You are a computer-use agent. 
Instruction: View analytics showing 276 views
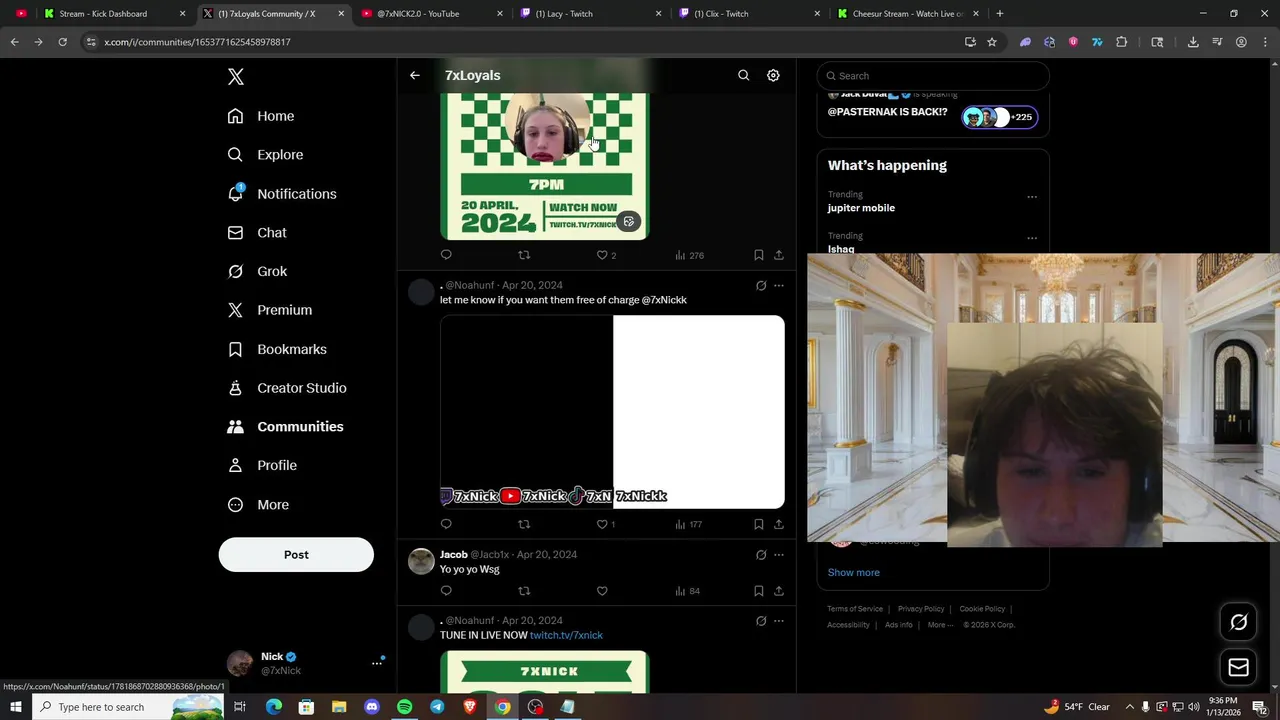pos(689,255)
